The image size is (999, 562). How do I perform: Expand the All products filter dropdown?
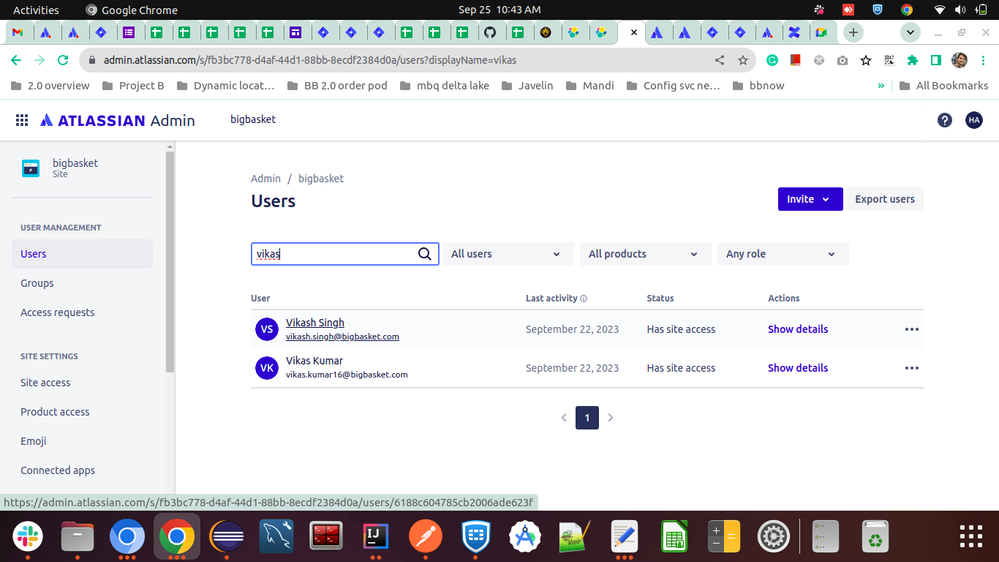pyautogui.click(x=643, y=254)
